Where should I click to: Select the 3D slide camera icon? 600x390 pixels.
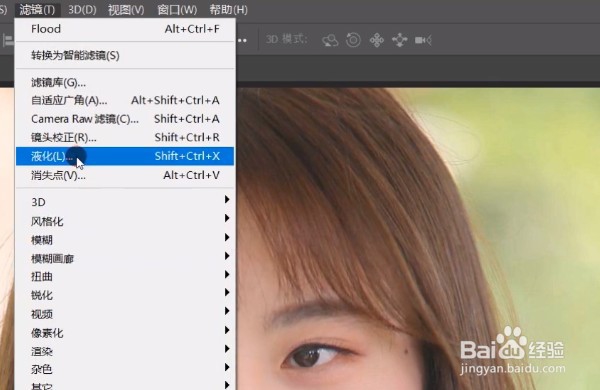point(400,40)
